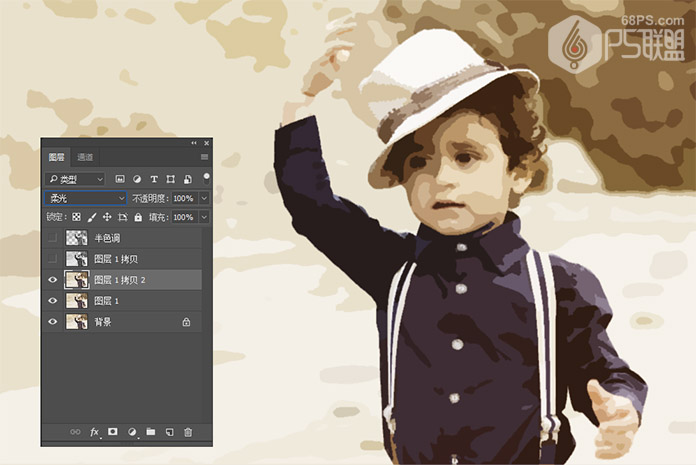
Task: Open the 类型 filter type dropdown
Action: click(75, 179)
